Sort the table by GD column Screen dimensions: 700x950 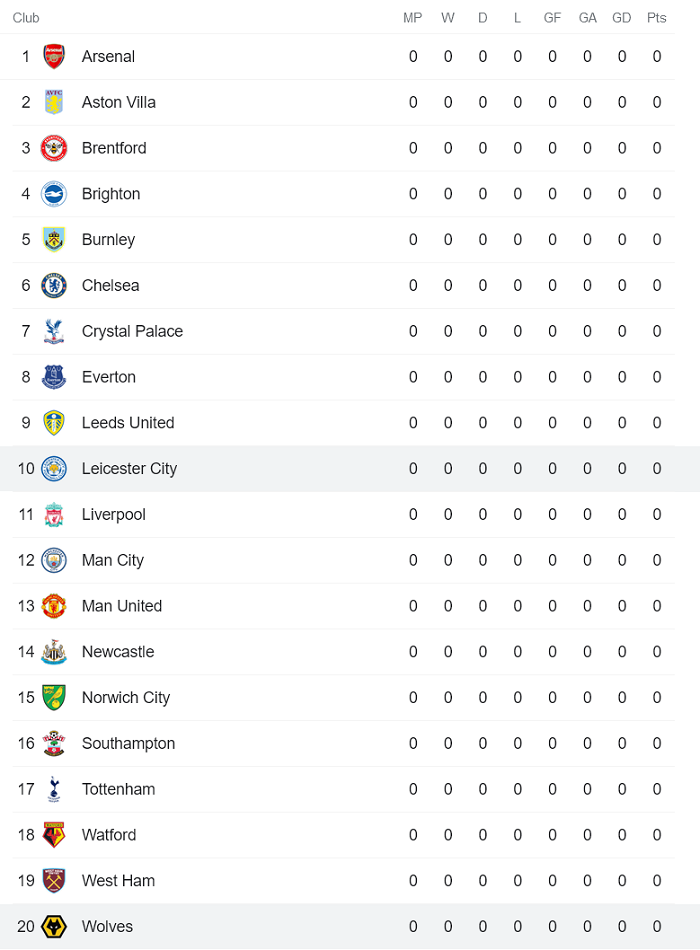(621, 17)
